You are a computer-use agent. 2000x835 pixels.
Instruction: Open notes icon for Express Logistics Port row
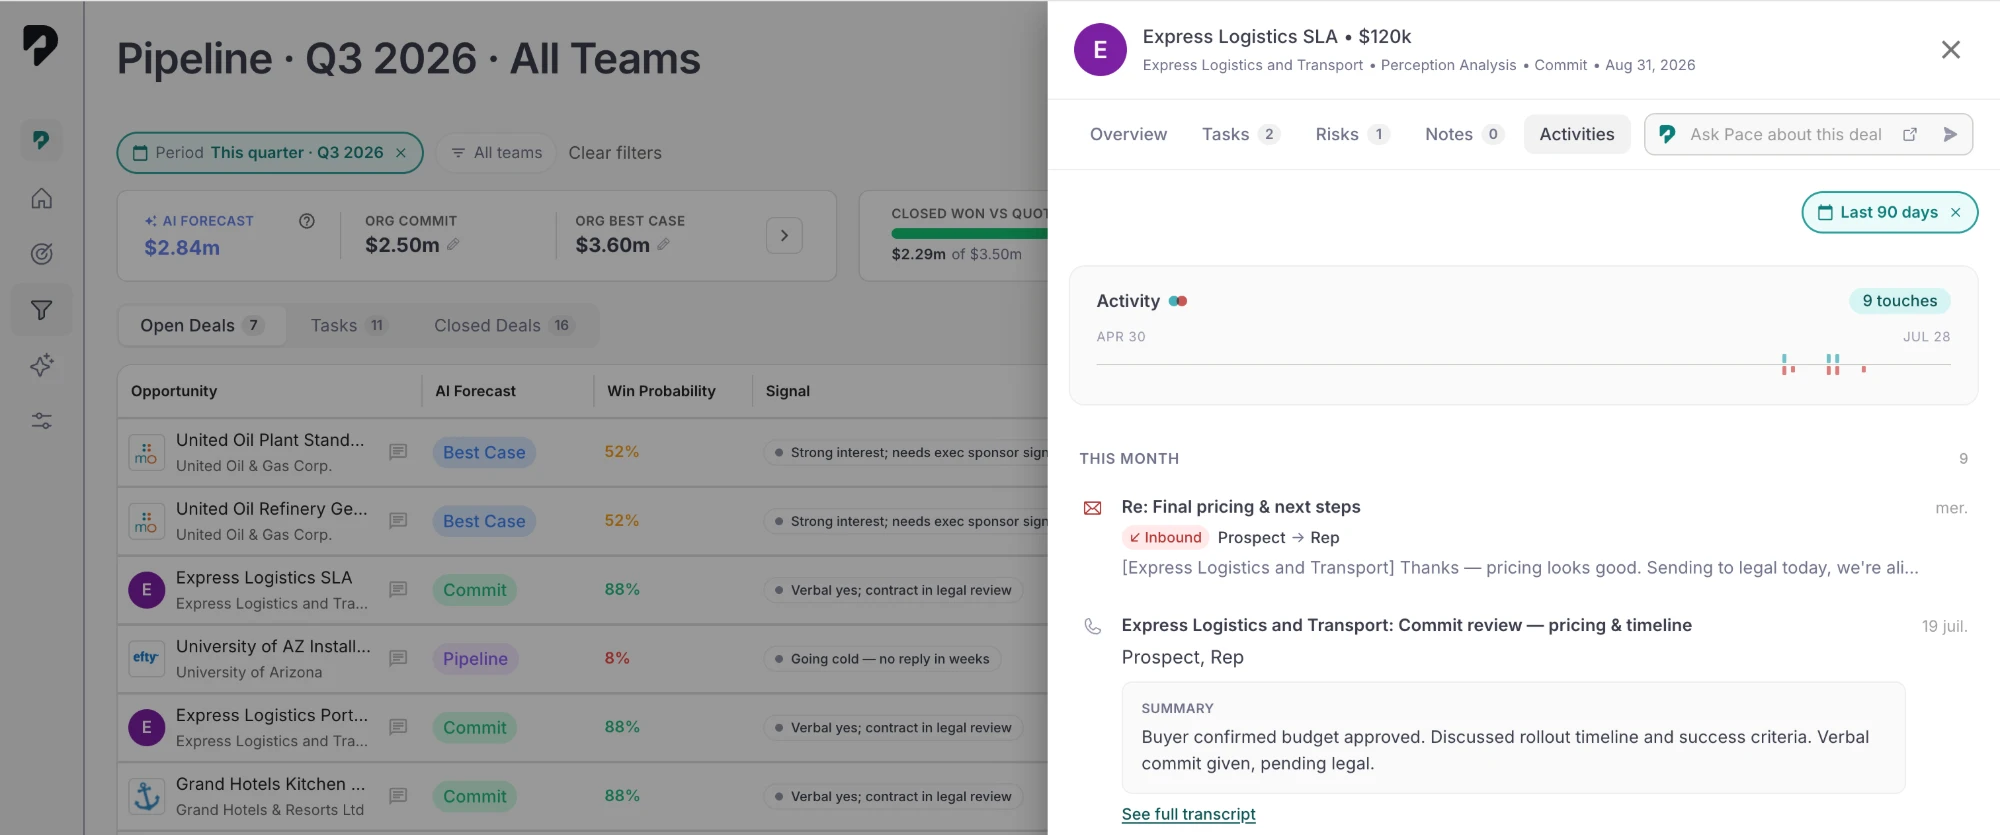(x=398, y=728)
